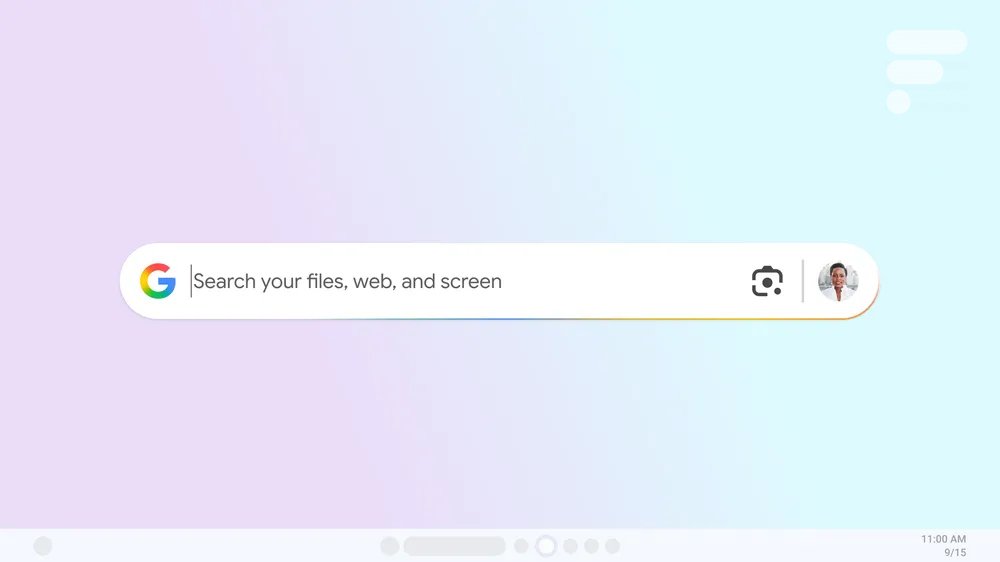The image size is (1000, 562).
Task: Open Google Lens camera search icon
Action: point(767,281)
